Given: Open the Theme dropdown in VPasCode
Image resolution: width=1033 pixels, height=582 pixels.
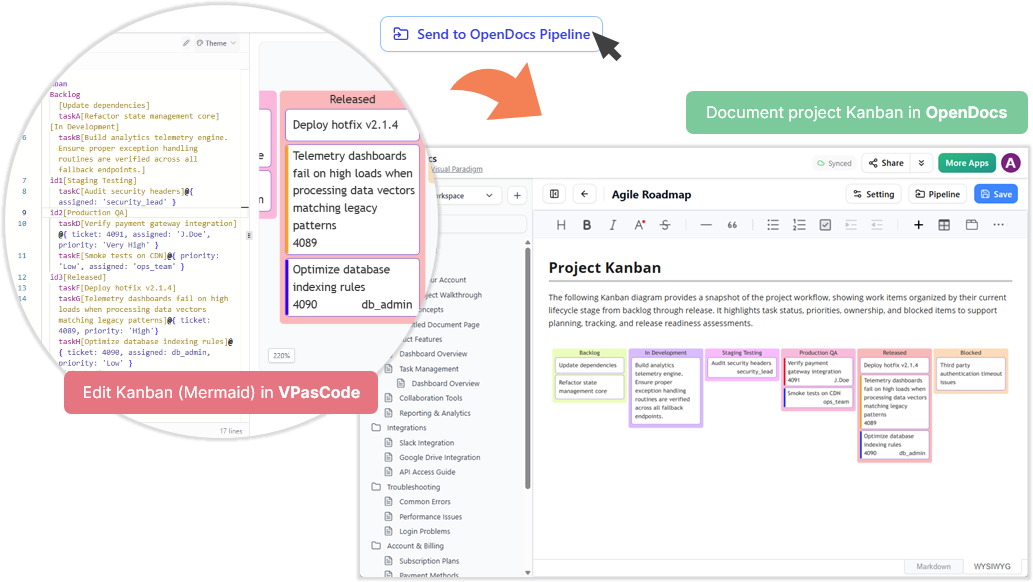Looking at the screenshot, I should click(x=216, y=43).
